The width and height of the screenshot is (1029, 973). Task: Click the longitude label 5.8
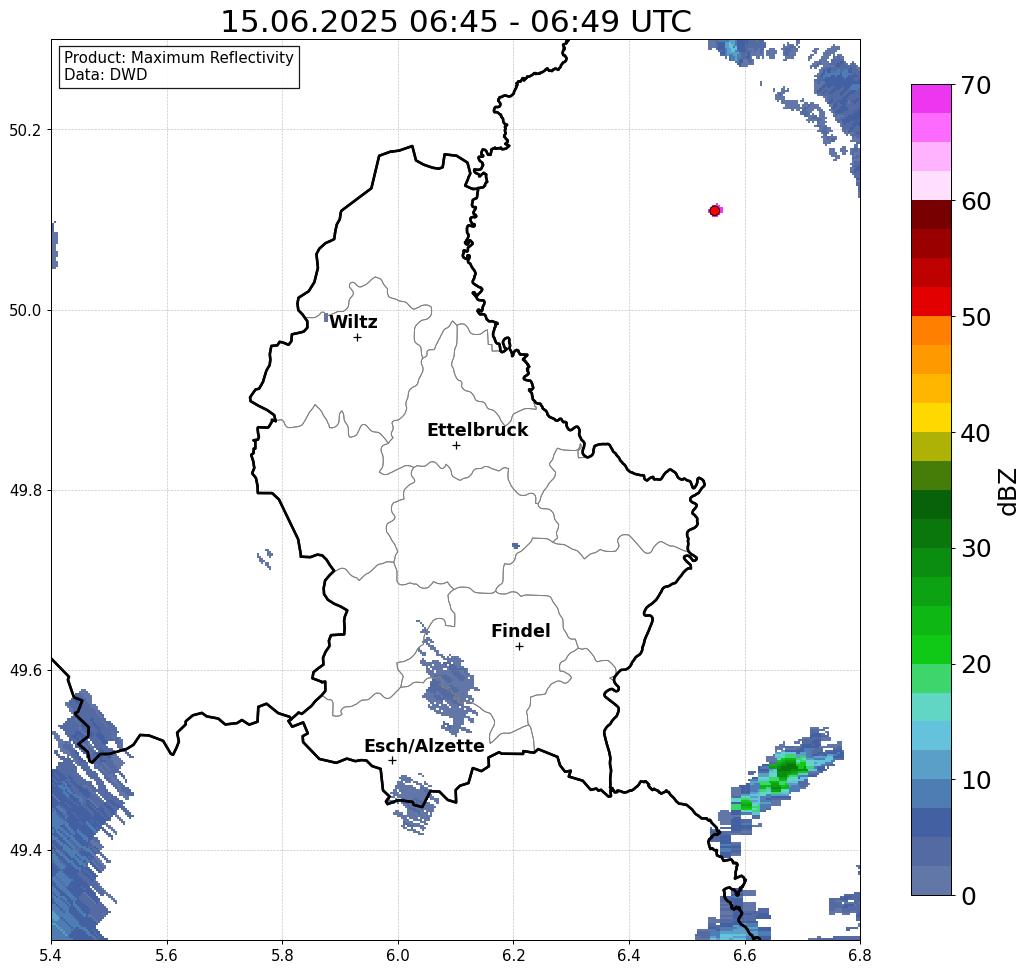(x=282, y=955)
